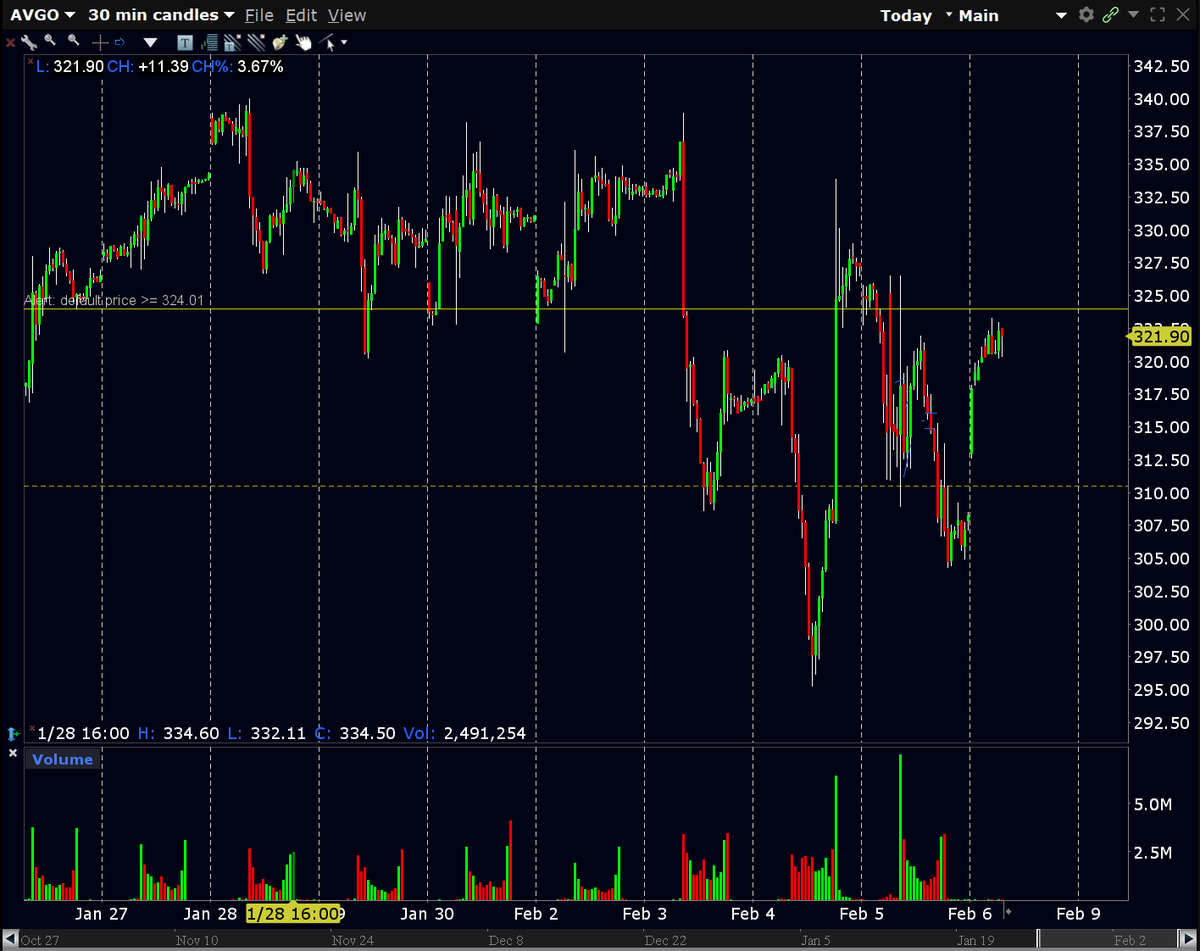The width and height of the screenshot is (1200, 951).
Task: Click the CH% 3.67% value text
Action: click(x=238, y=67)
